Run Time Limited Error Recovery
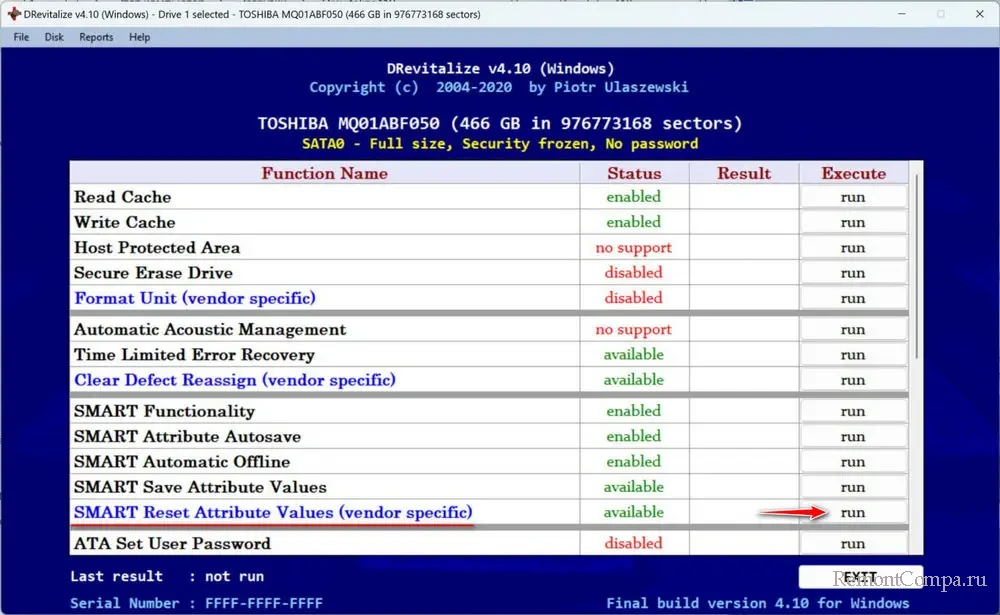 click(853, 355)
